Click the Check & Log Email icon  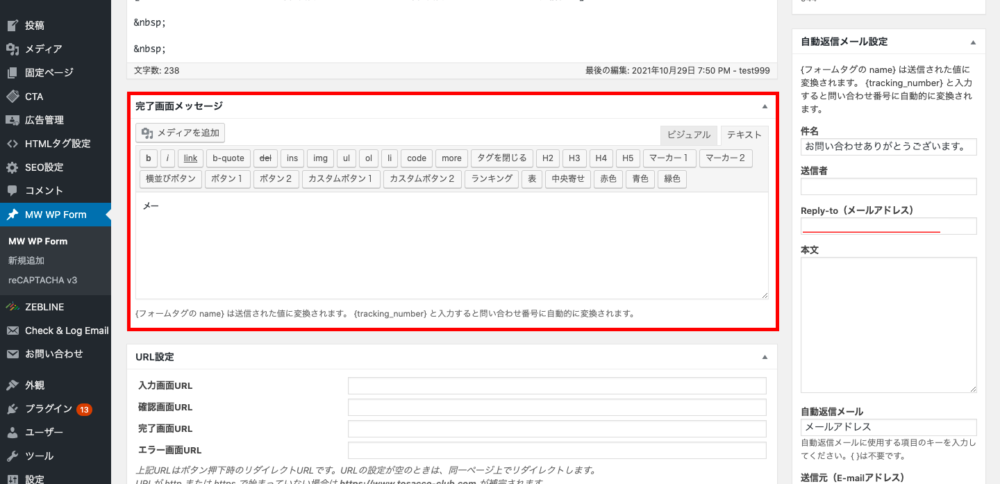click(x=12, y=330)
